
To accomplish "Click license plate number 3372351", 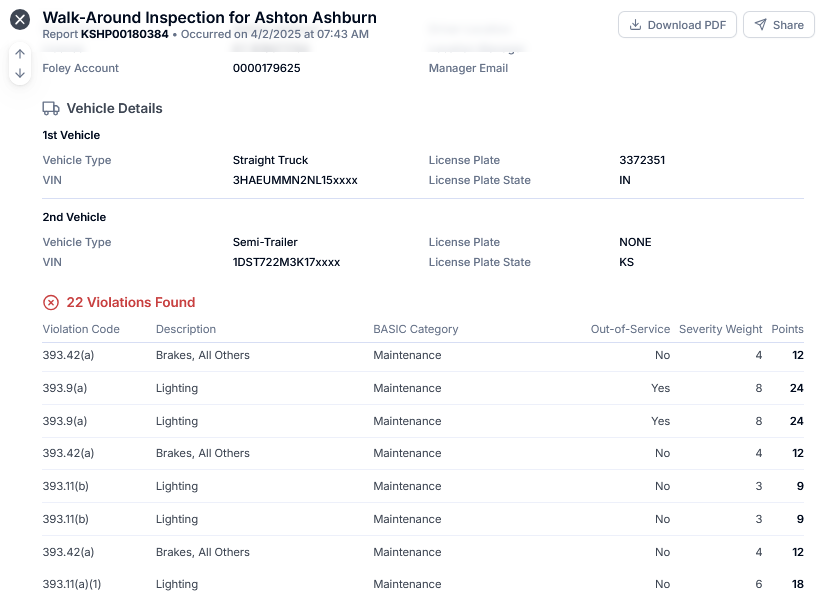I will 642,160.
